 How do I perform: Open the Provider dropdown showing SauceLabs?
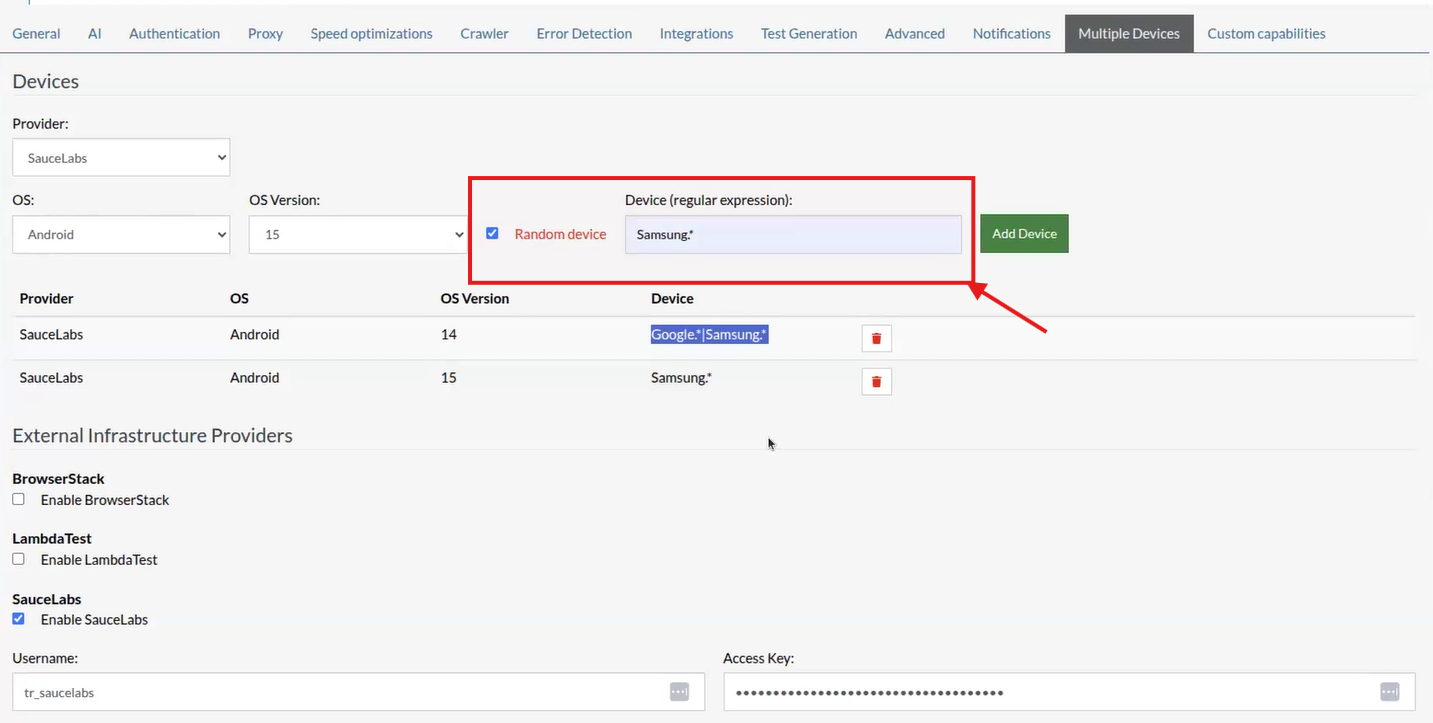[121, 157]
